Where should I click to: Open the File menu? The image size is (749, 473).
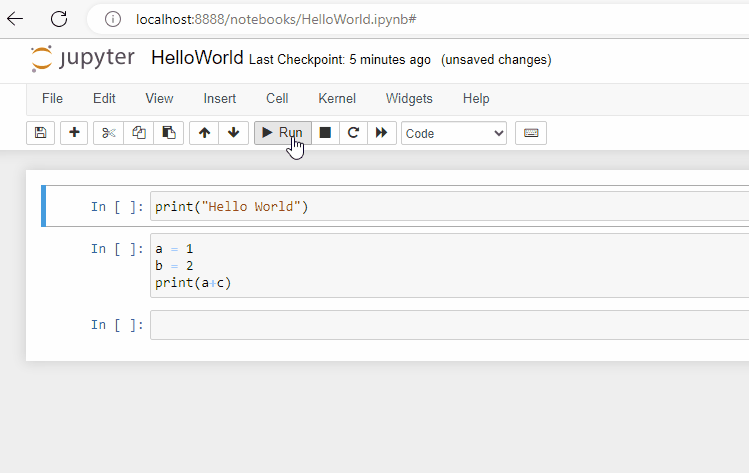(x=52, y=99)
